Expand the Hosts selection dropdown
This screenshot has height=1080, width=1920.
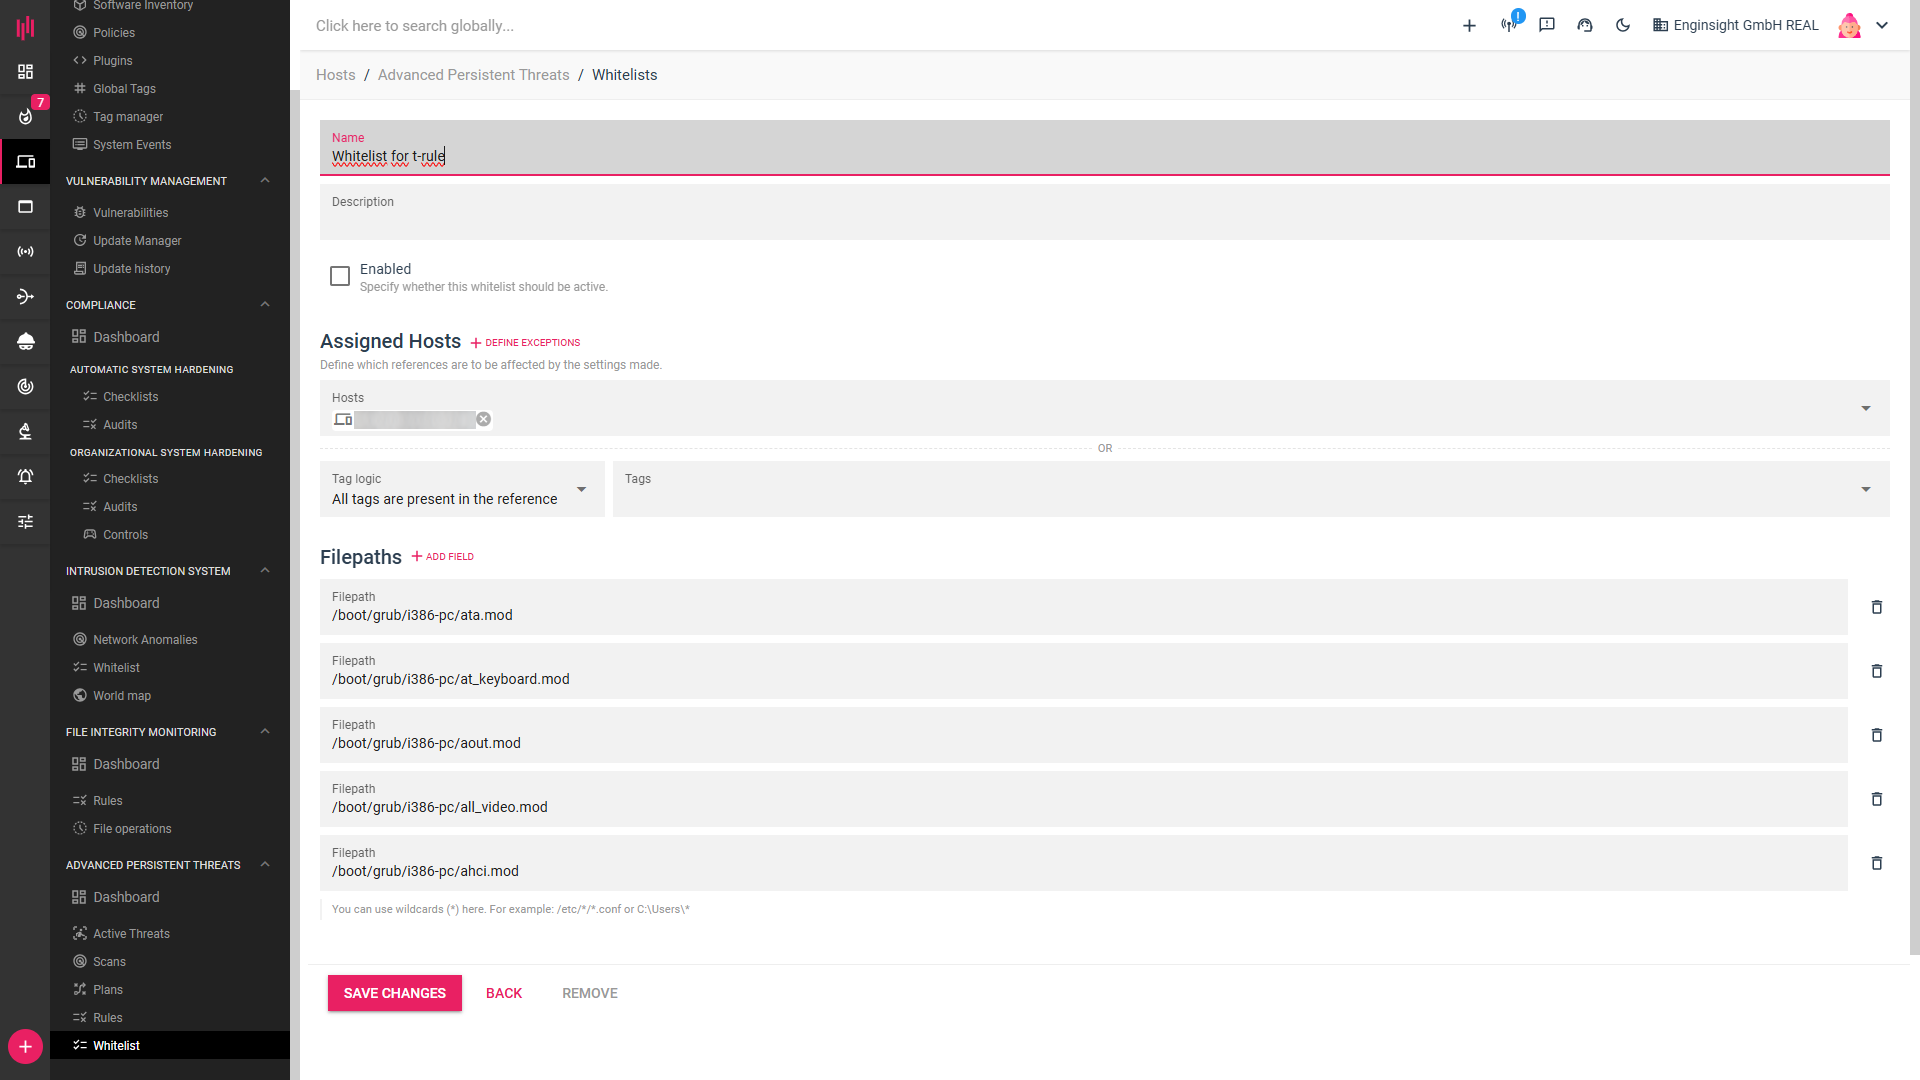[x=1865, y=408]
